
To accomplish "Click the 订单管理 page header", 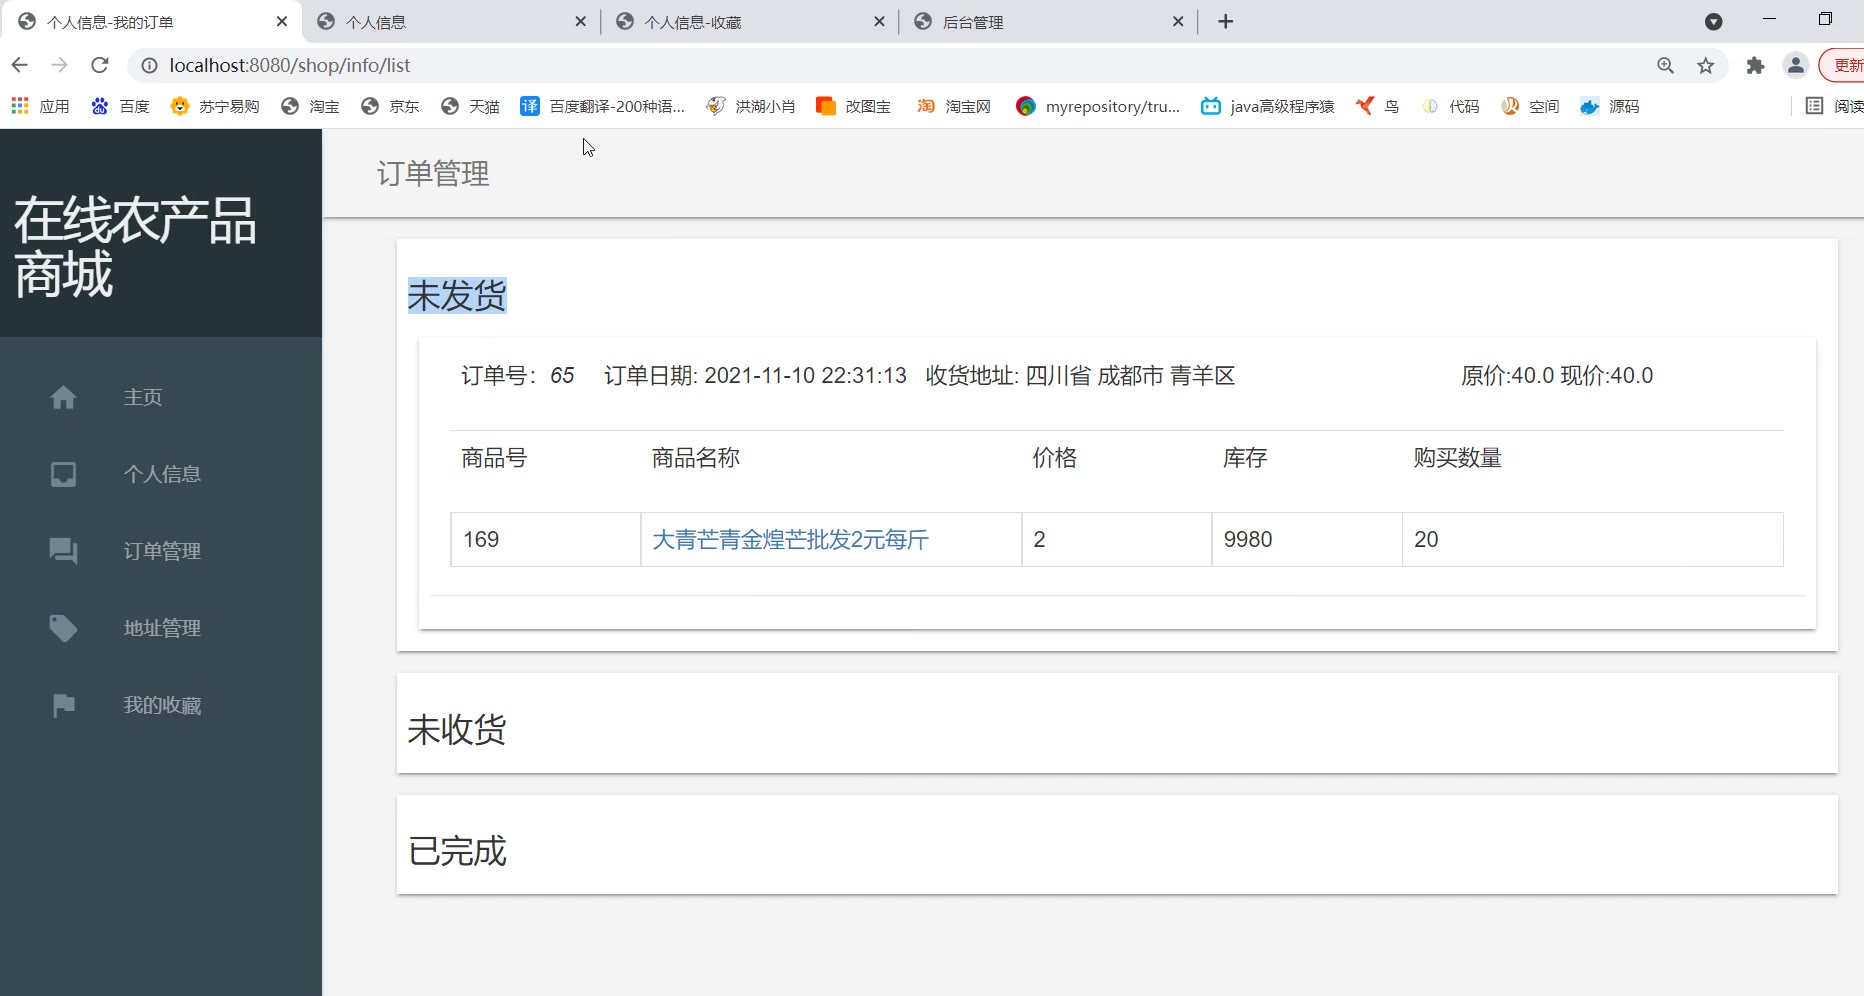I will point(433,174).
